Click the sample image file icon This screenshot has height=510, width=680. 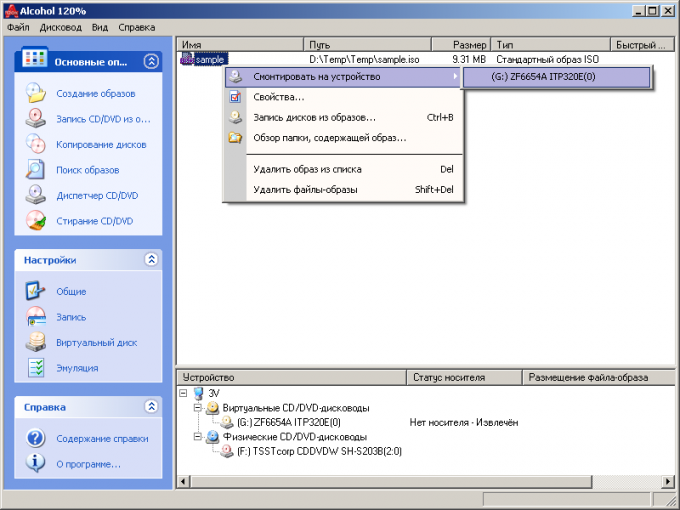tap(187, 59)
